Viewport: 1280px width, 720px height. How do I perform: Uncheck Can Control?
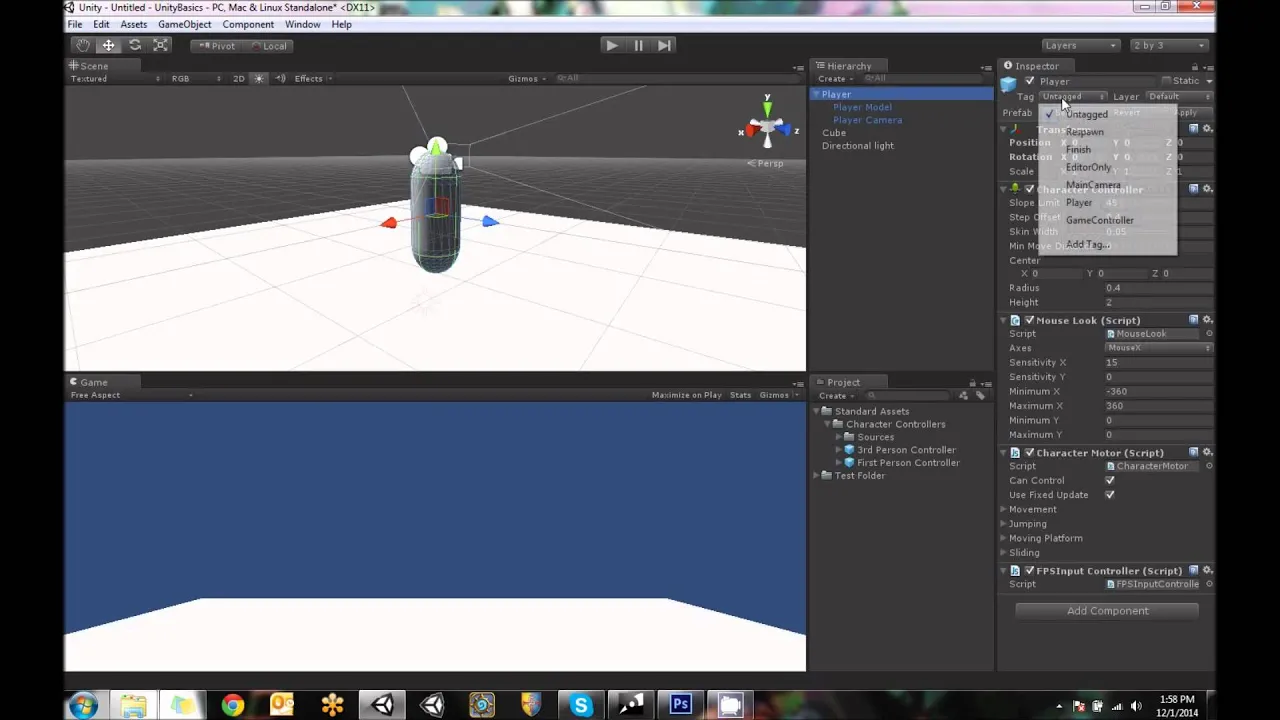click(x=1109, y=480)
